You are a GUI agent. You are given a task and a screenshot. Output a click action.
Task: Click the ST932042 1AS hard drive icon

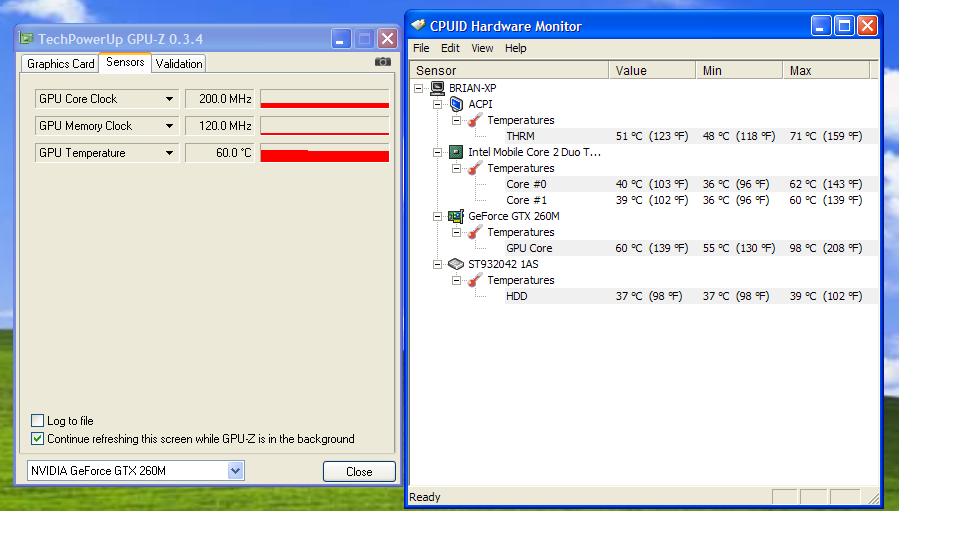pos(456,264)
